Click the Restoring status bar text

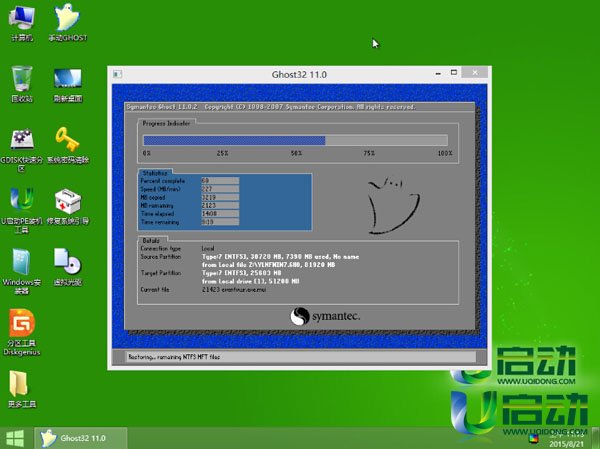(174, 357)
